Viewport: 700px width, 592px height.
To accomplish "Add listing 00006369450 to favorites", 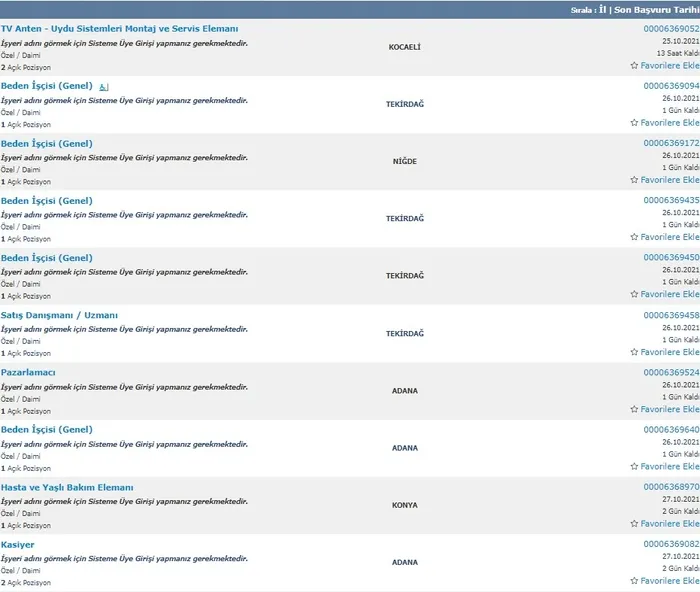I will [668, 294].
